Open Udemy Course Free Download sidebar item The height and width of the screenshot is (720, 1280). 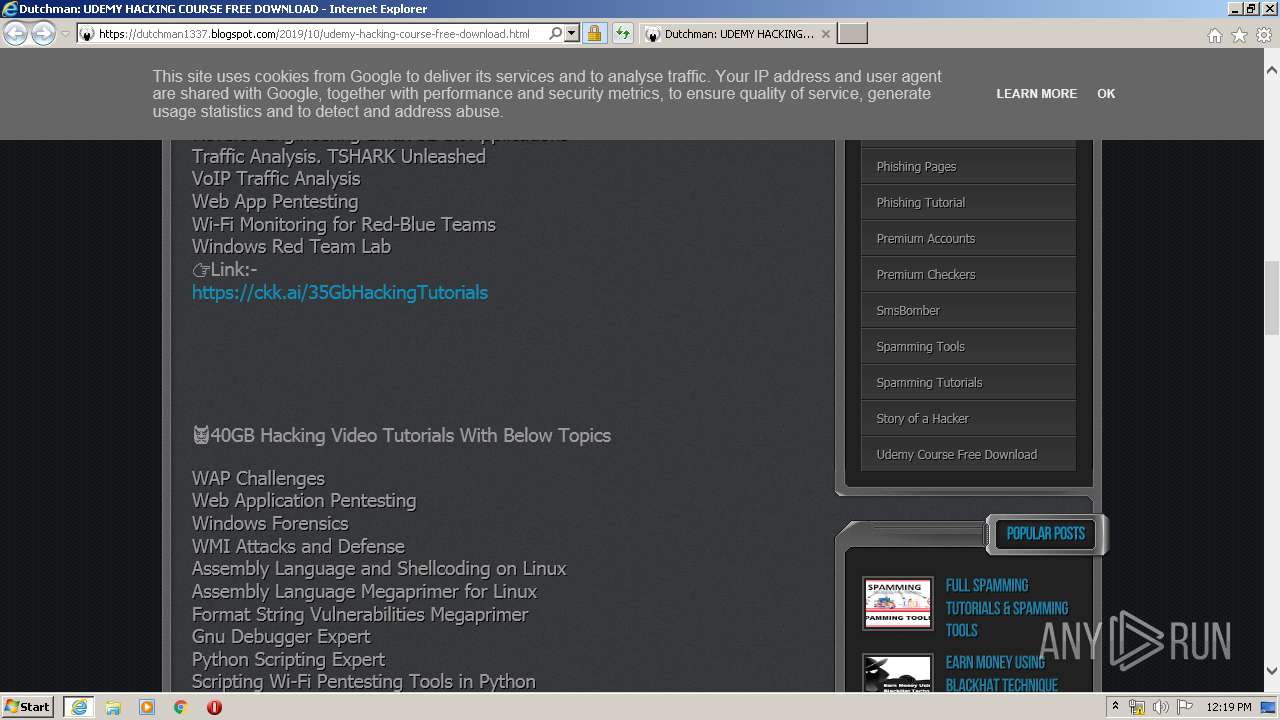click(x=968, y=454)
